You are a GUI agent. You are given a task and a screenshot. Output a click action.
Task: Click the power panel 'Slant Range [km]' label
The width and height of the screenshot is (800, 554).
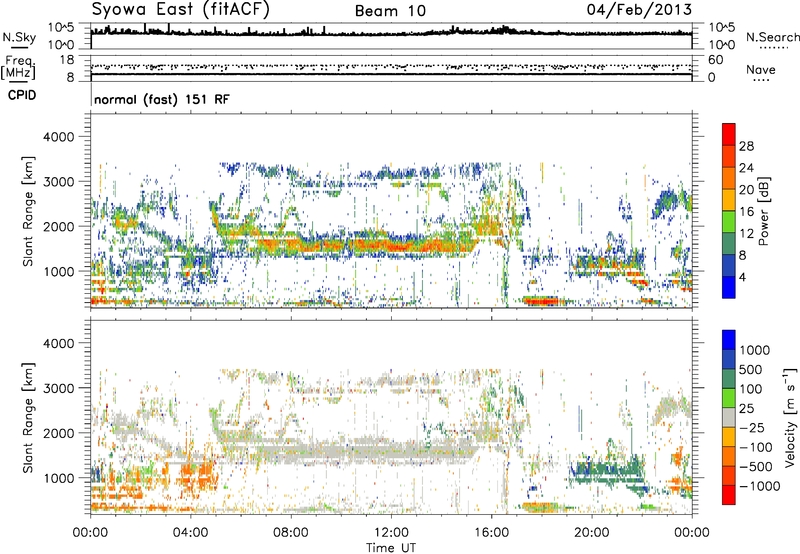(28, 211)
